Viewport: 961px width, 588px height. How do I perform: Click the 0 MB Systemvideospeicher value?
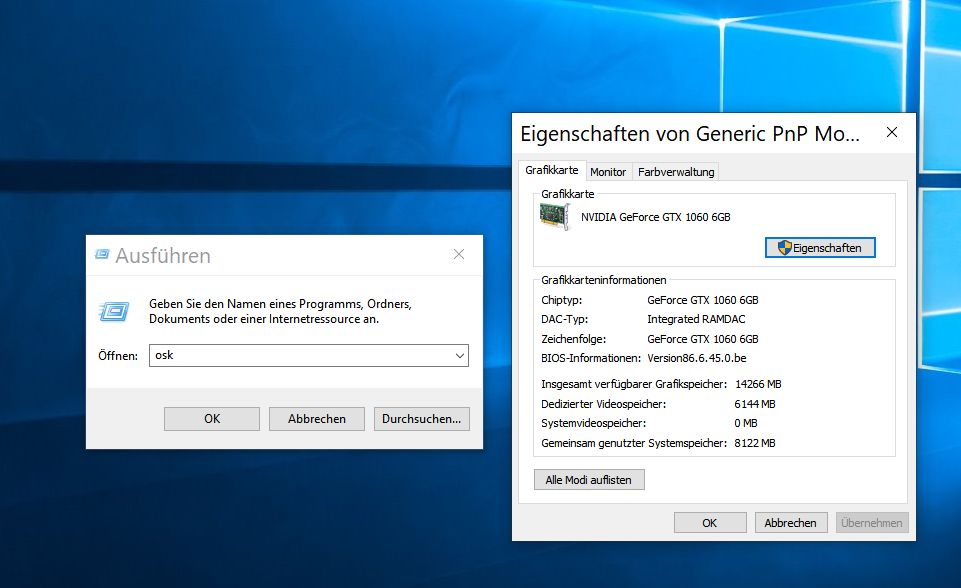pos(746,424)
